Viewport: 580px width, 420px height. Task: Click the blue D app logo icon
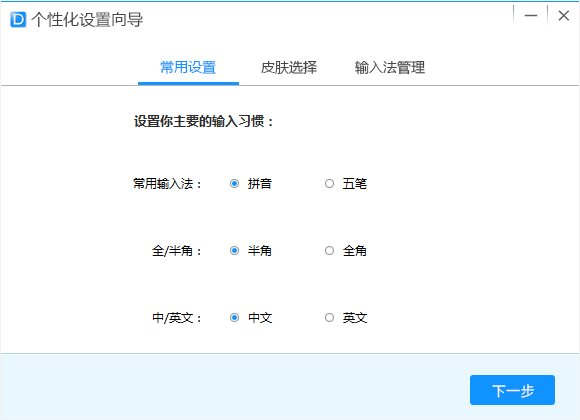(18, 20)
